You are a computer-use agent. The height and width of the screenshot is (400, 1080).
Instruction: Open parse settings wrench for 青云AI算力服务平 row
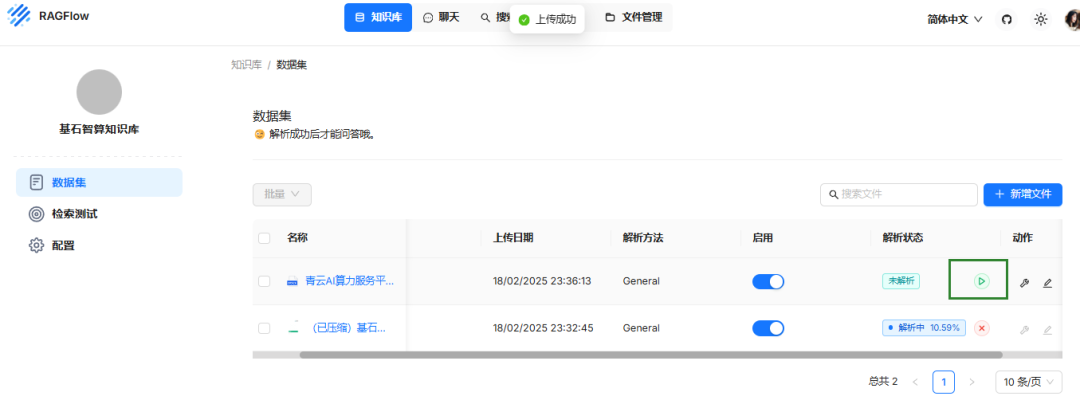1024,282
